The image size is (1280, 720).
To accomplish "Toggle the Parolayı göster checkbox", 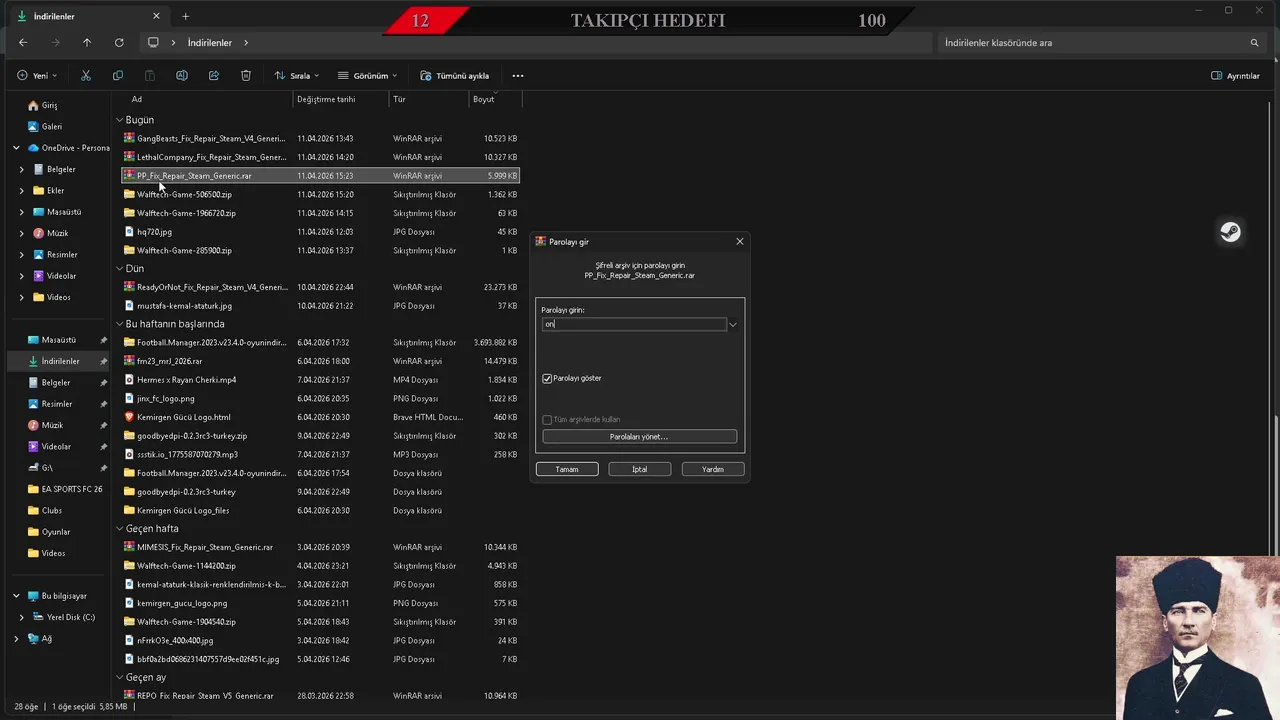I will pos(547,378).
